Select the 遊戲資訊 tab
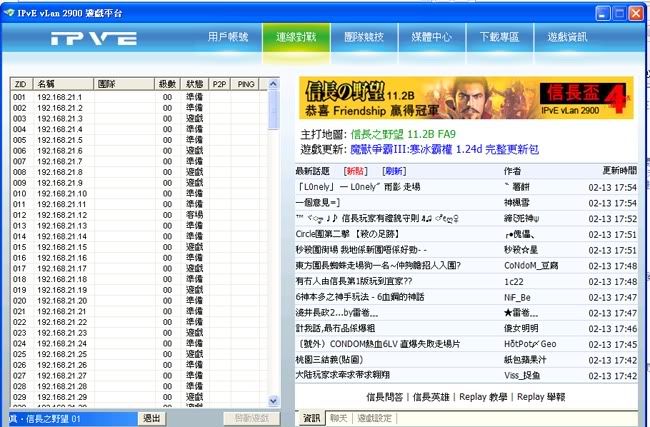650x427 pixels. 567,37
